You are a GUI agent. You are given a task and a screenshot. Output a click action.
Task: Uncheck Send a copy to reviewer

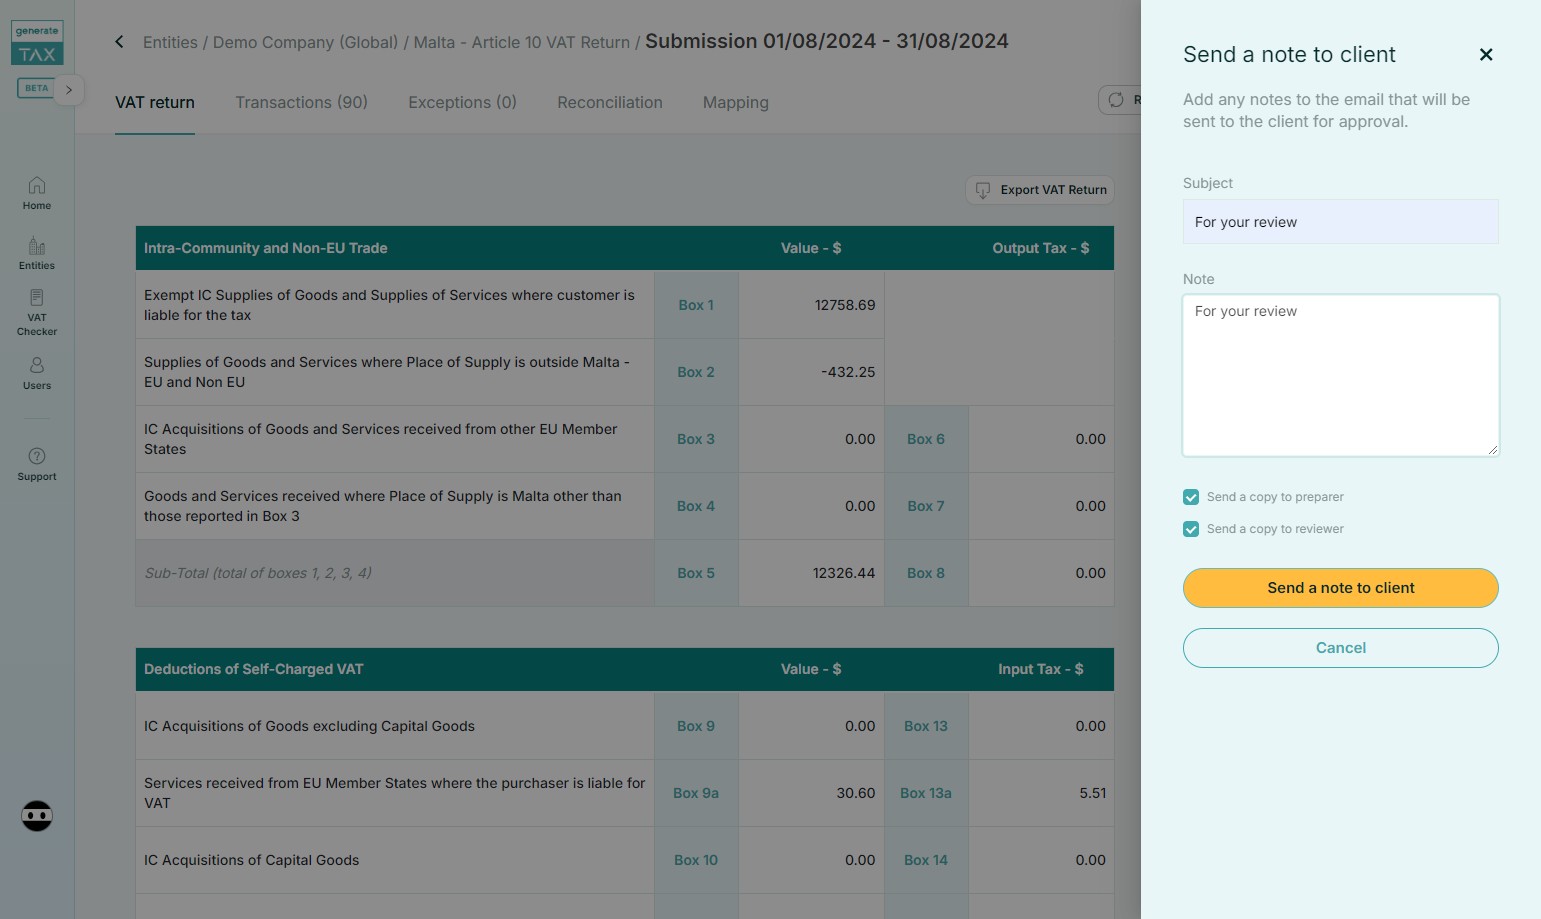1191,529
